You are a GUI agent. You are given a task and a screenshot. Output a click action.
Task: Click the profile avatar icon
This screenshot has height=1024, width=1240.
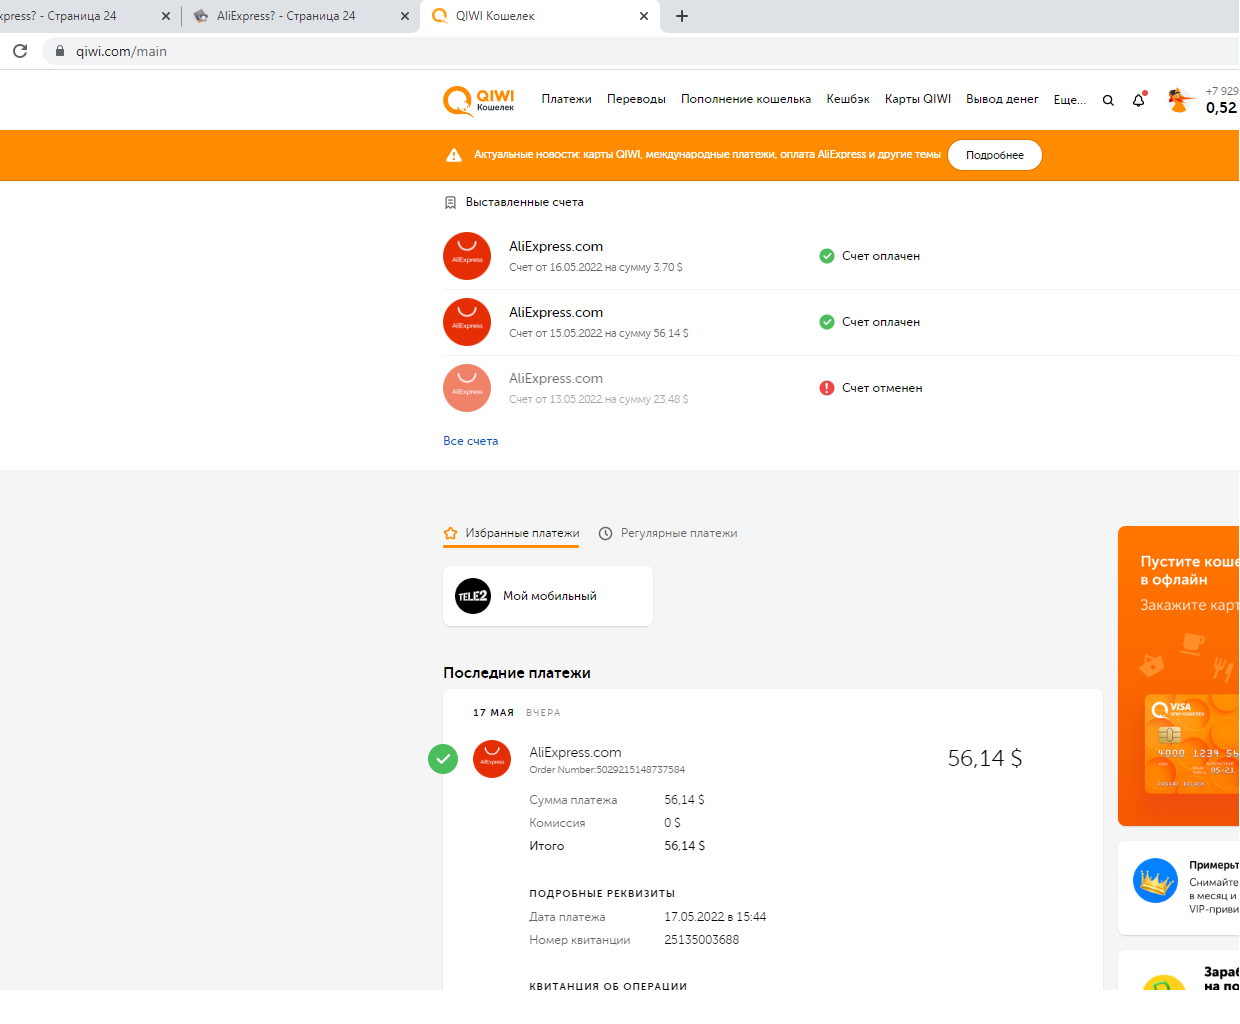[1180, 100]
